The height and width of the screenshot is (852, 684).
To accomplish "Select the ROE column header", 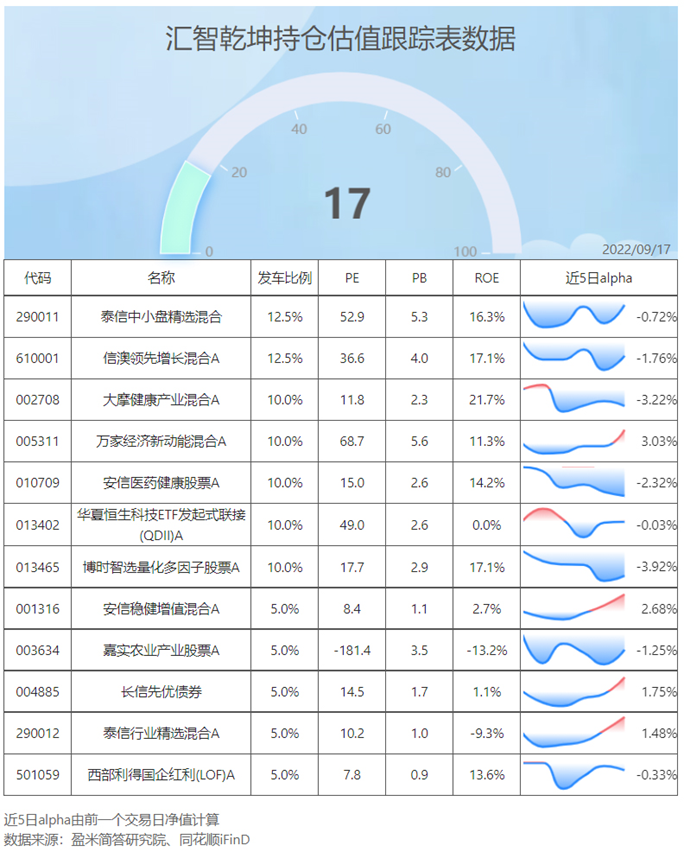I will pos(487,278).
